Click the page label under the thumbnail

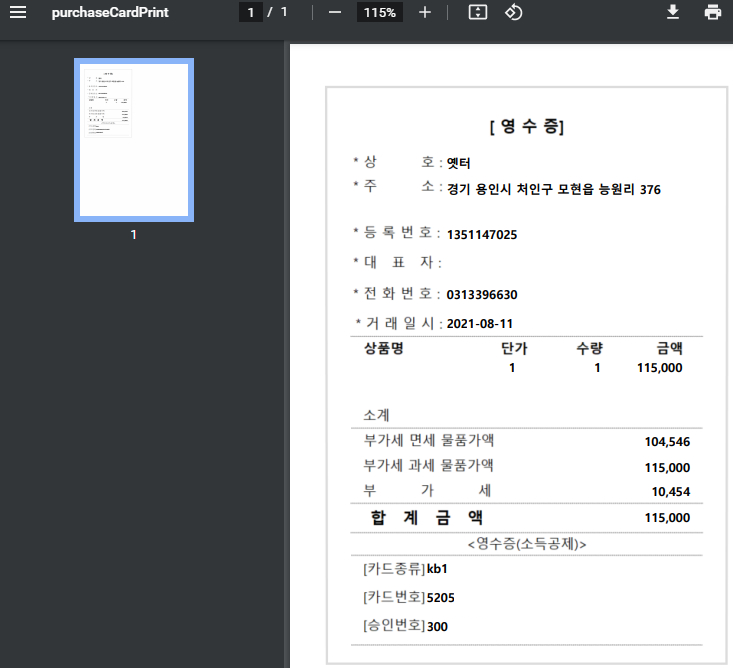134,235
